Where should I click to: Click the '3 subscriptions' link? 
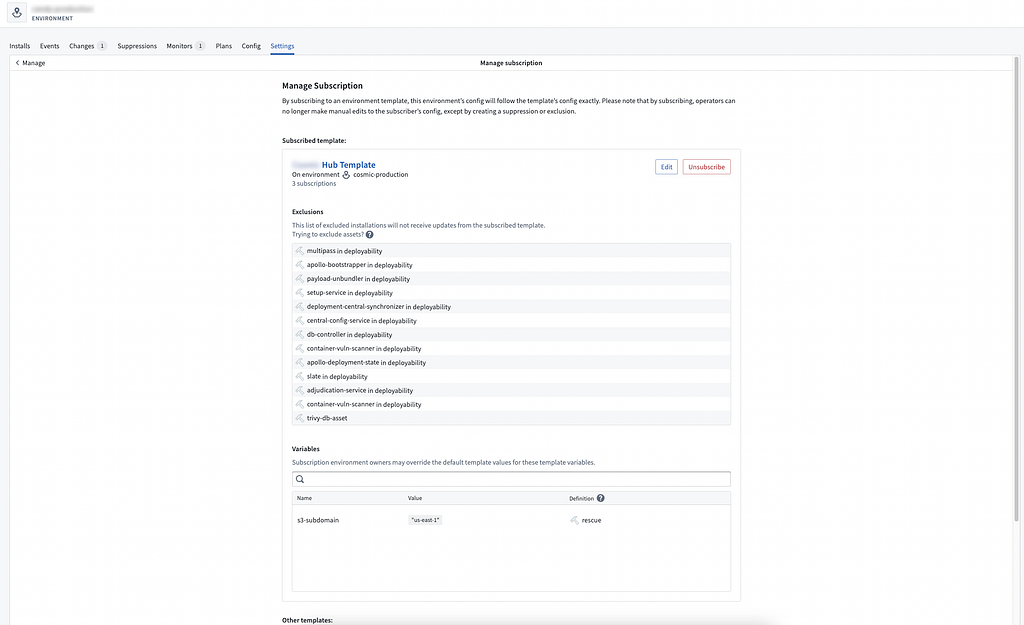314,184
